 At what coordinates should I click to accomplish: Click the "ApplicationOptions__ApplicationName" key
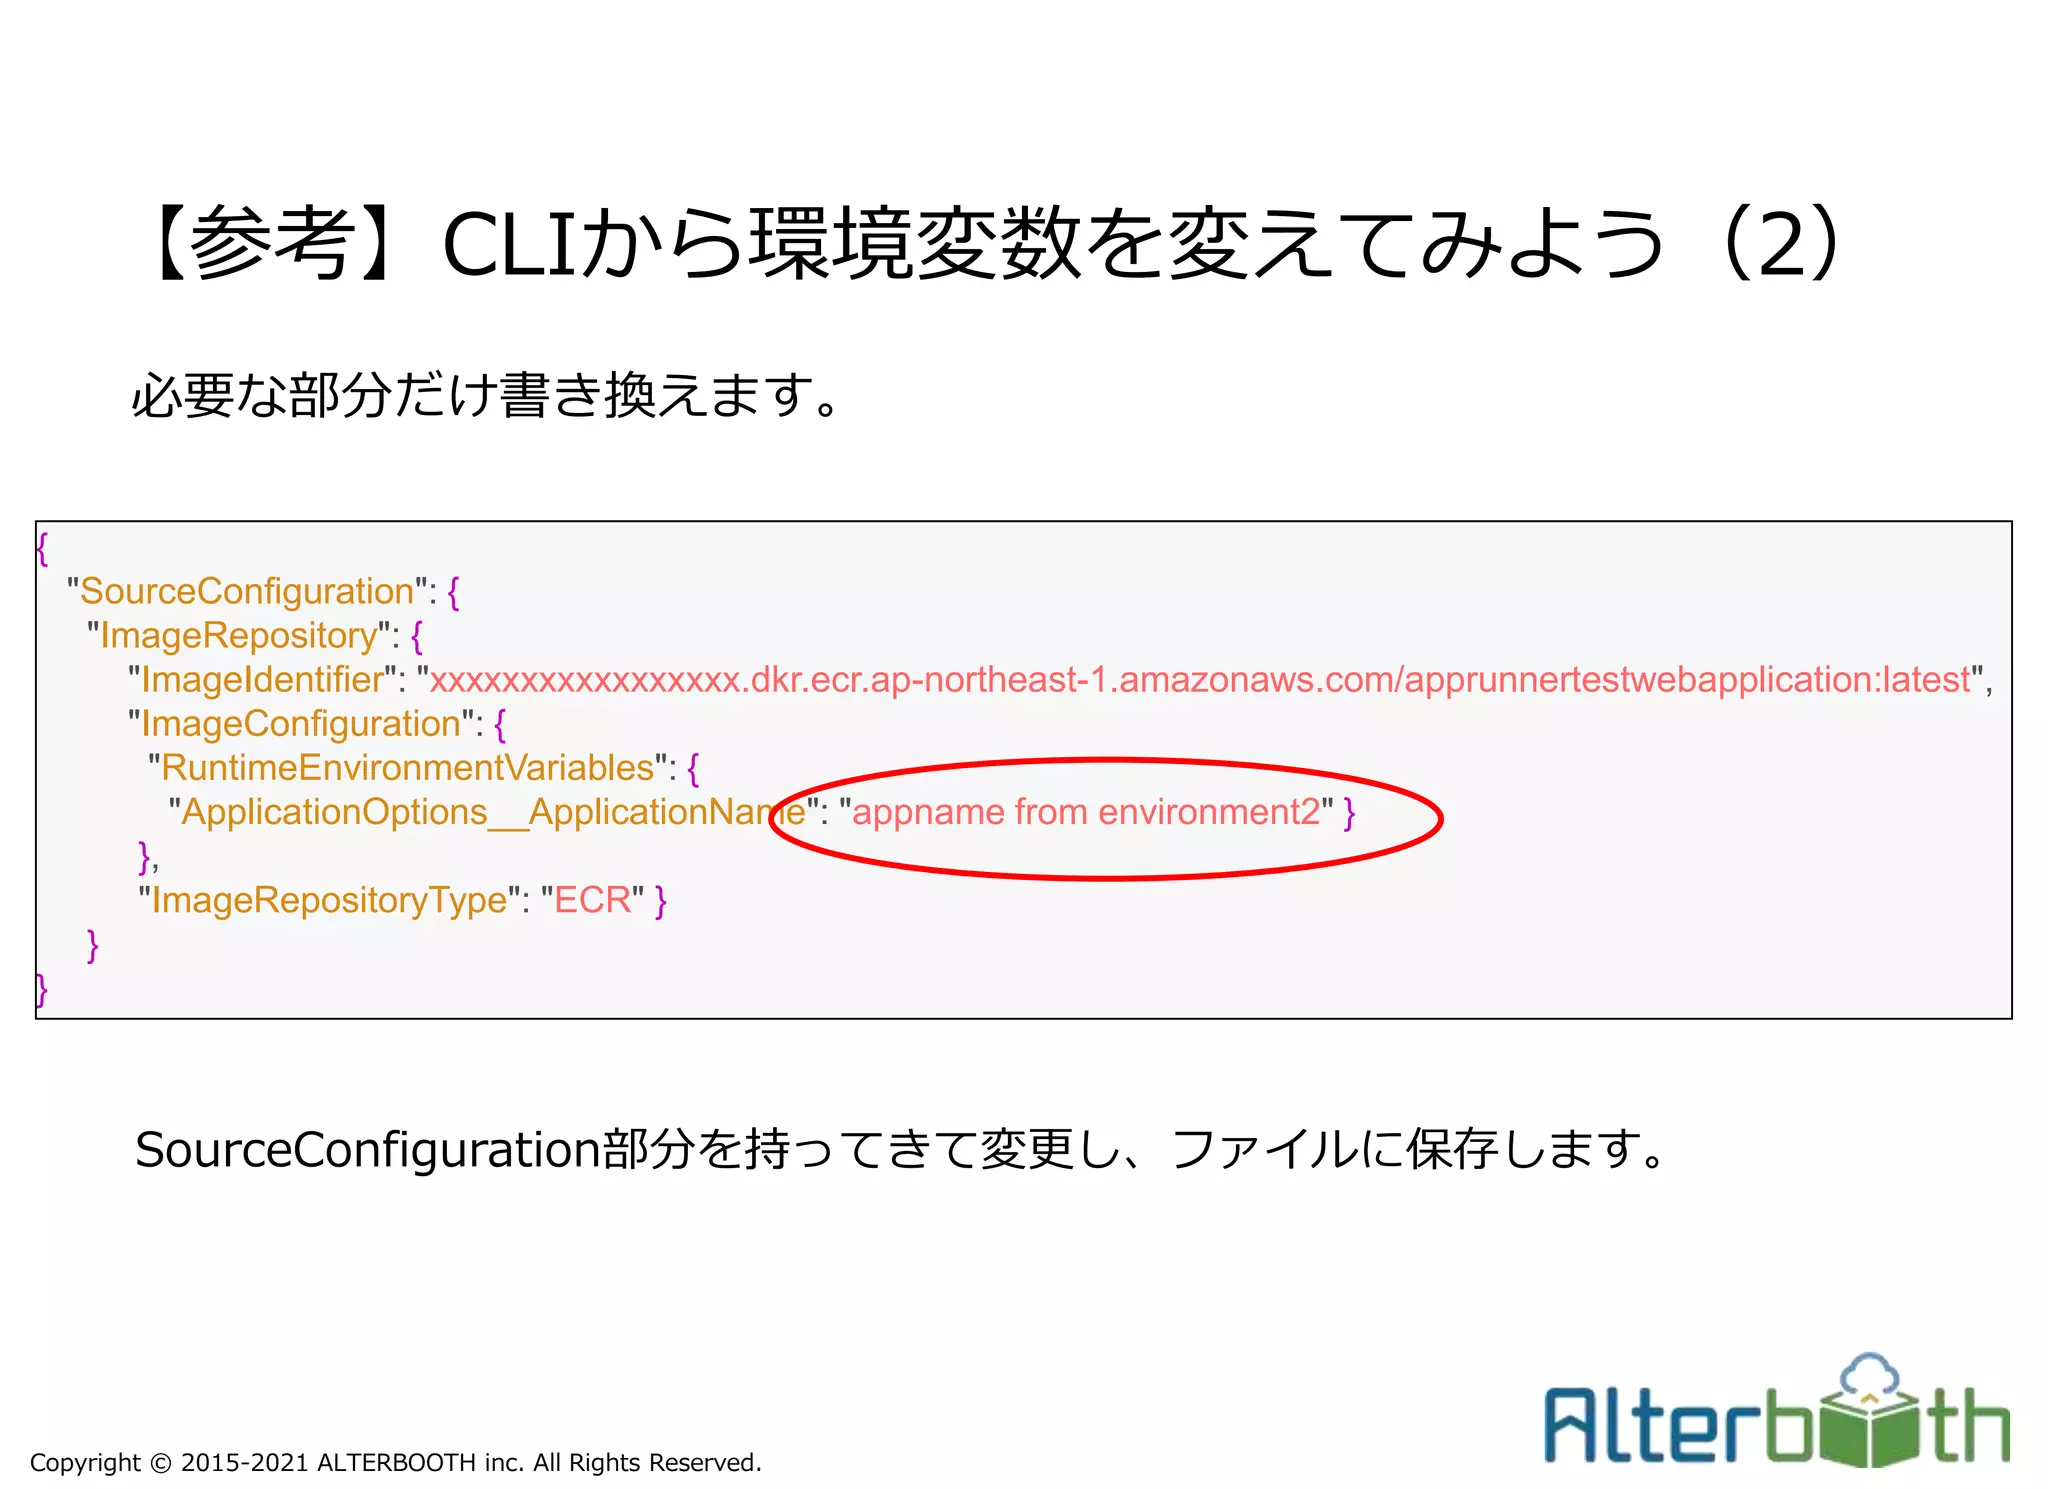pyautogui.click(x=493, y=812)
